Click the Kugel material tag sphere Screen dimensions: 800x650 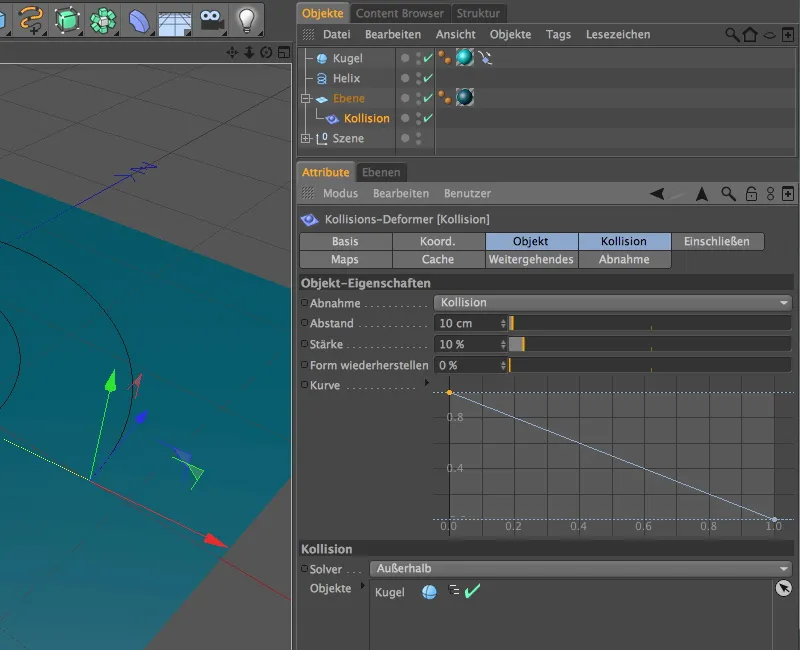point(464,57)
